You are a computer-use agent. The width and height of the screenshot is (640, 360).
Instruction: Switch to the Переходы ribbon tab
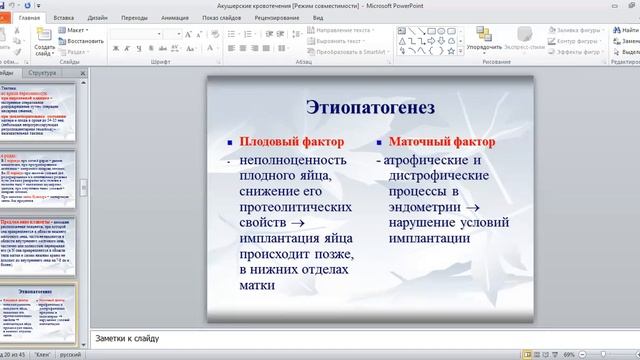(x=134, y=18)
